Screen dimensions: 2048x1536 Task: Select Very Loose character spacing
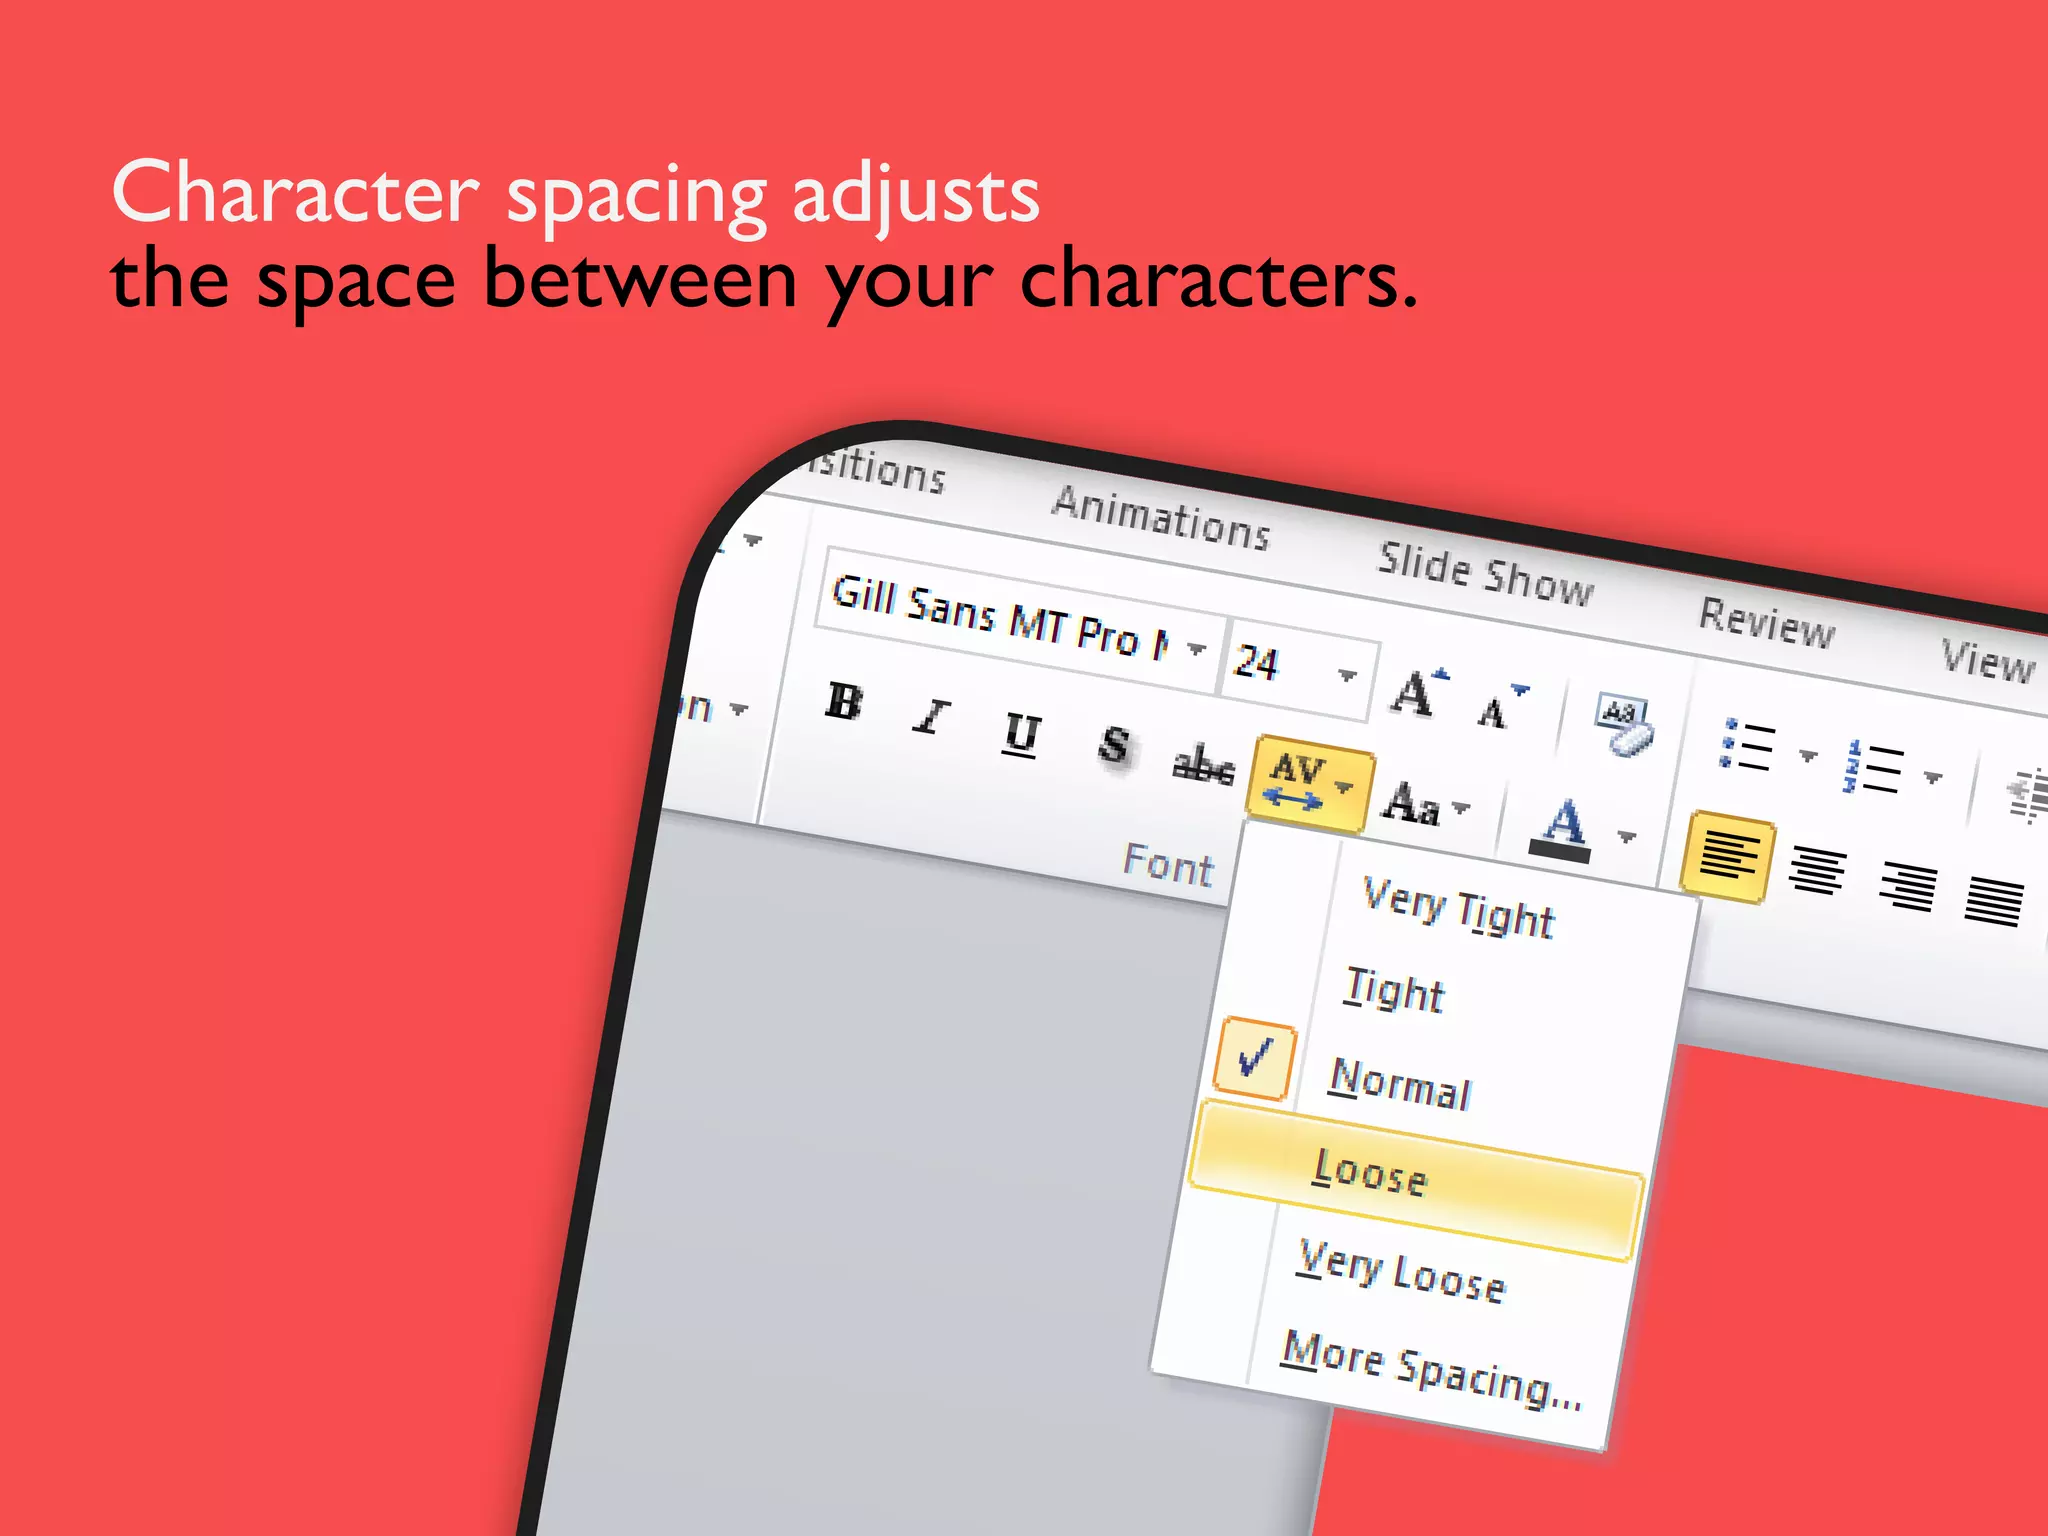point(1401,1272)
